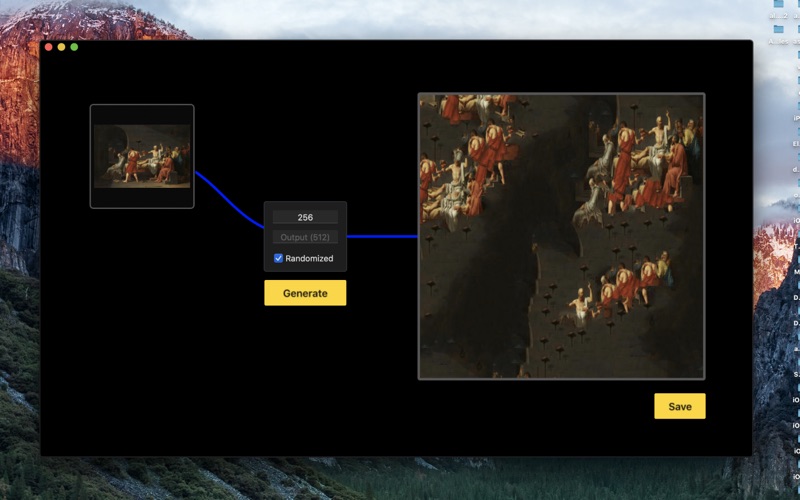Select the source painting thumbnail

click(142, 156)
